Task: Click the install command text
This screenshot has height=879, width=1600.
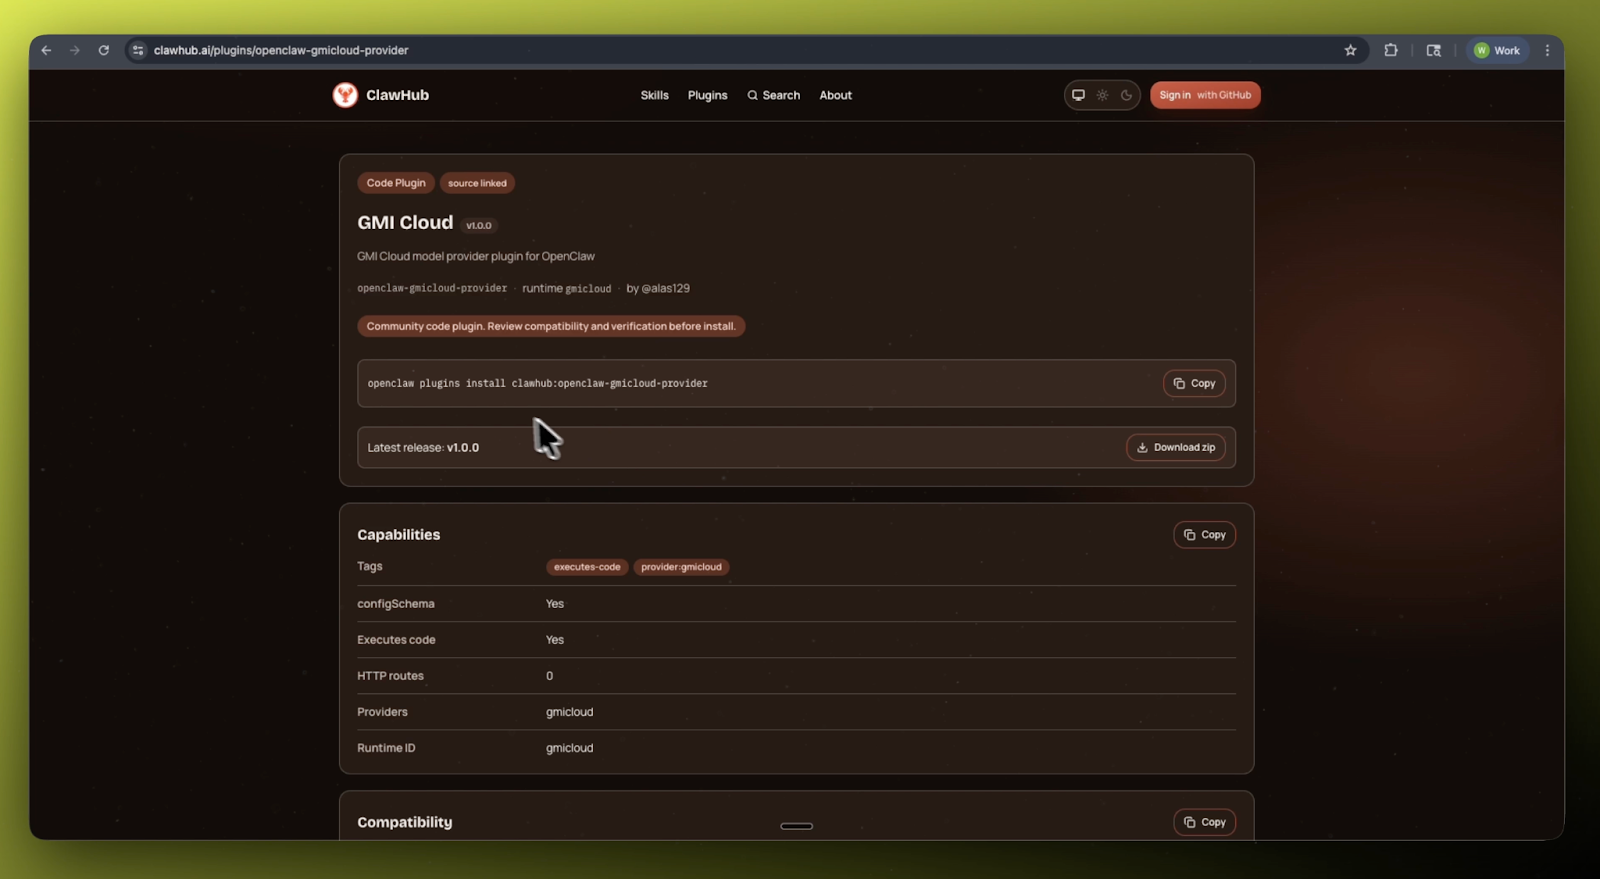Action: pyautogui.click(x=537, y=383)
